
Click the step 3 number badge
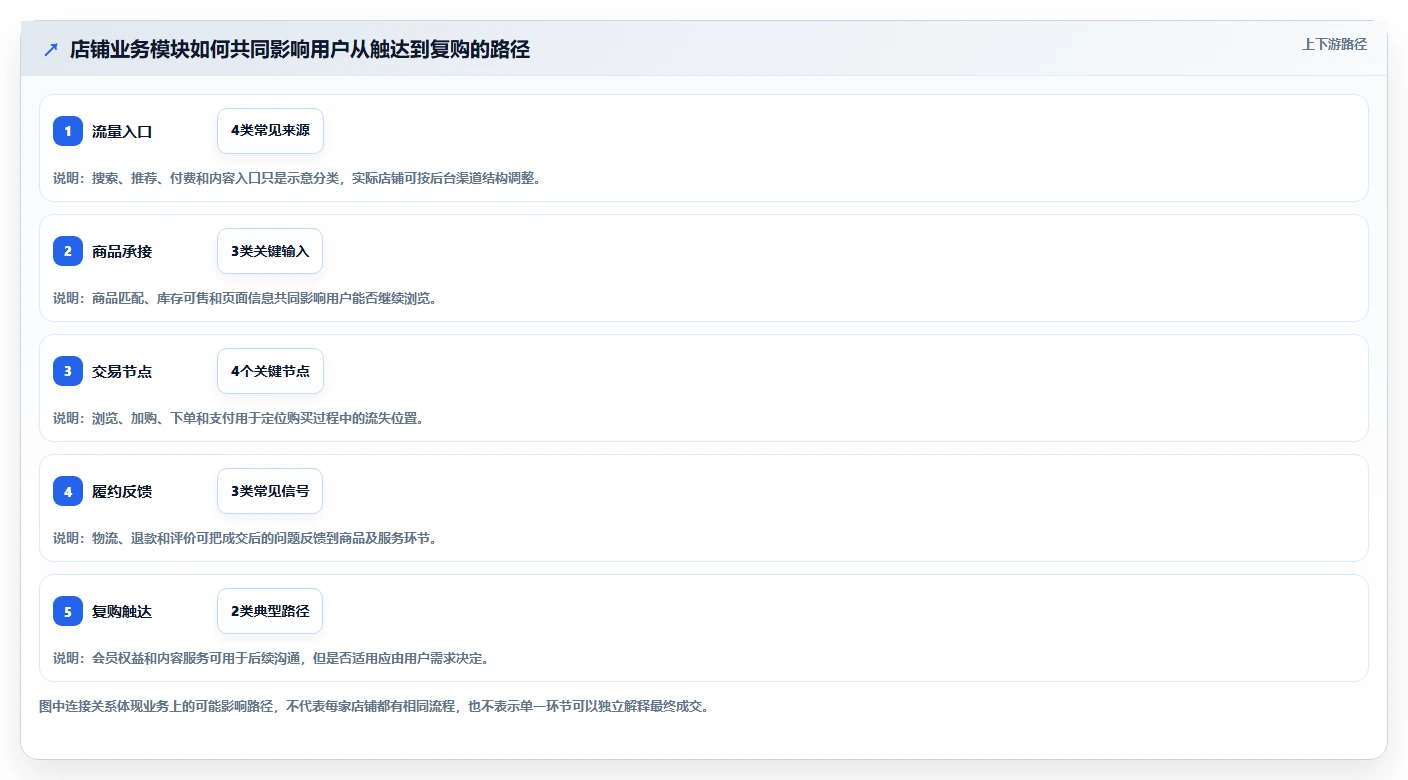[x=68, y=371]
